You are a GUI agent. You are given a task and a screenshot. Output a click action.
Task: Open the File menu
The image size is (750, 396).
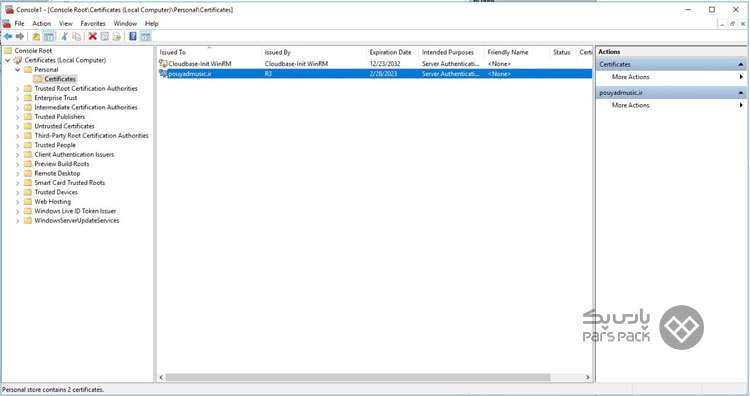click(19, 23)
